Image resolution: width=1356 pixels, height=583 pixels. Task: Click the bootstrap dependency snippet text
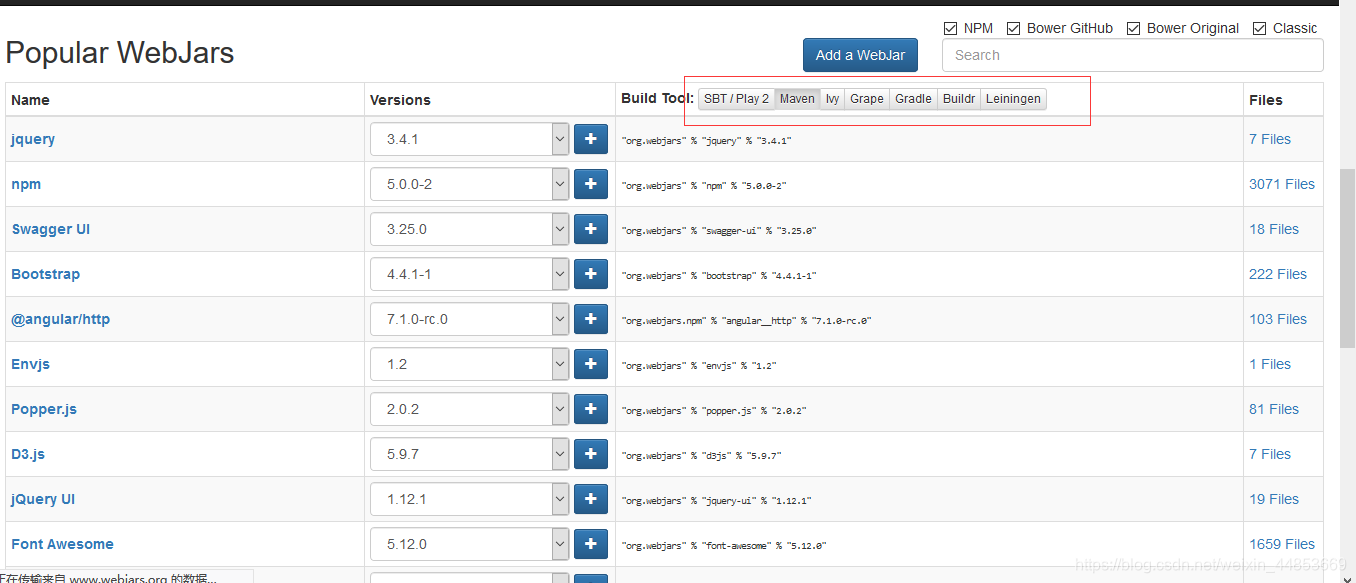719,276
